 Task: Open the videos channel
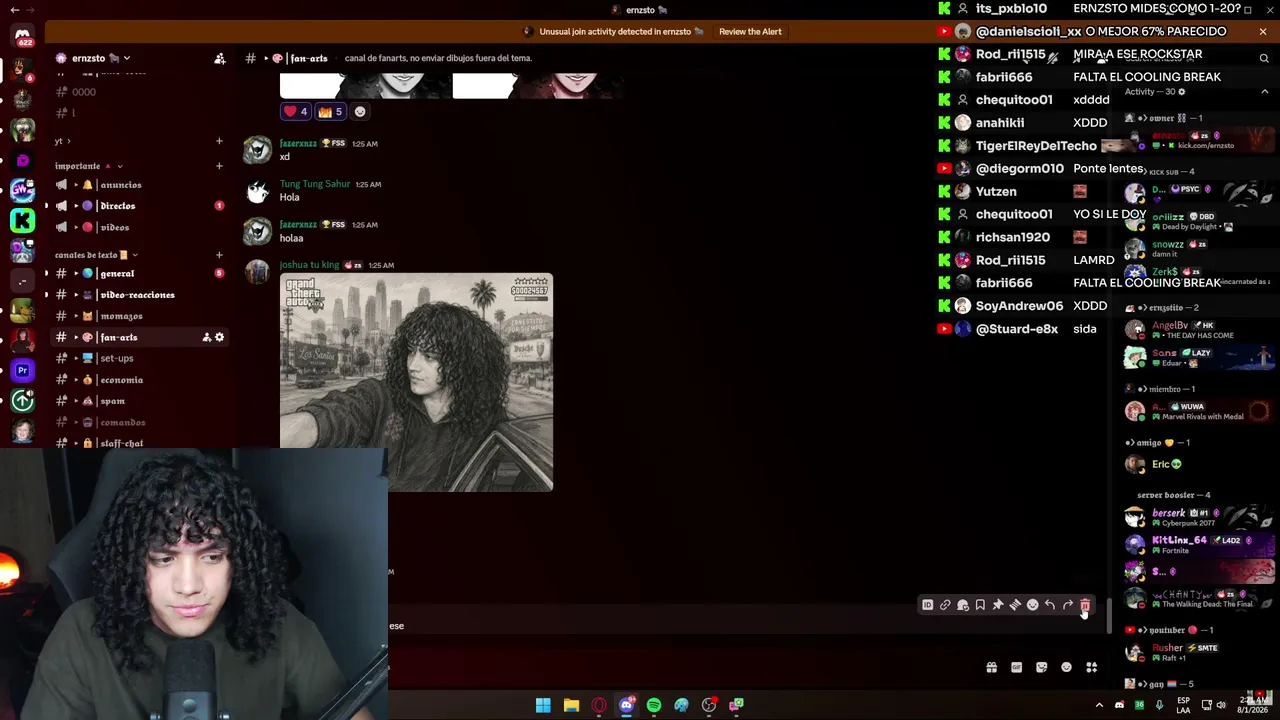[x=139, y=227]
